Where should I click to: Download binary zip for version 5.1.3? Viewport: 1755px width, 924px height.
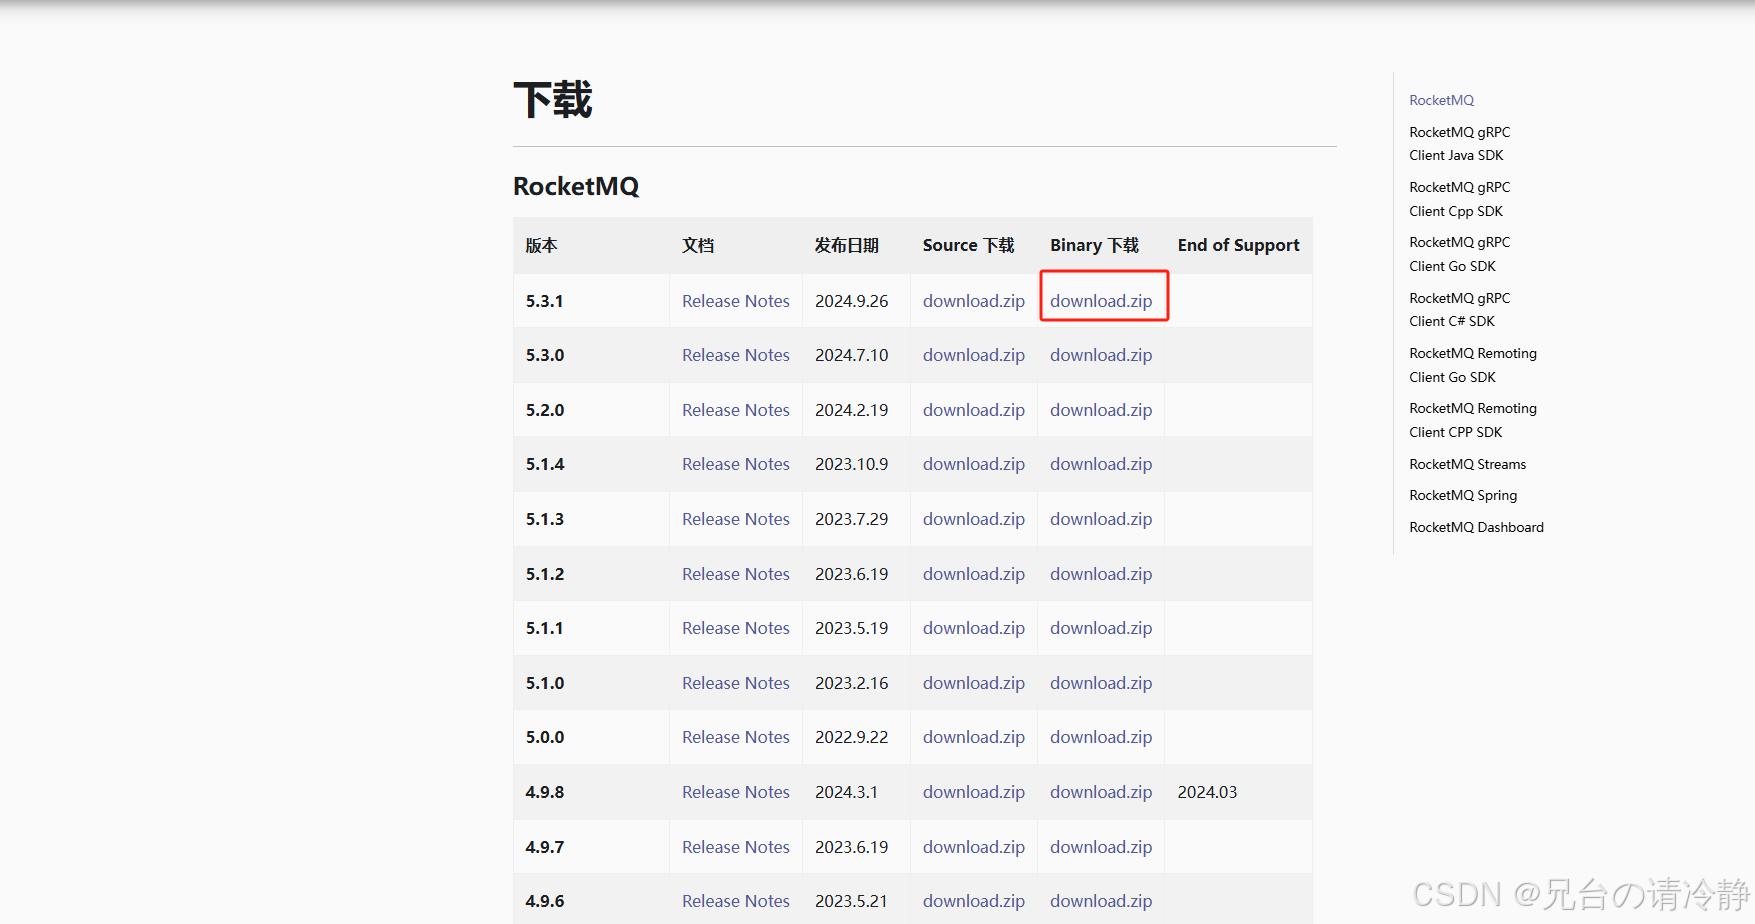(1101, 519)
